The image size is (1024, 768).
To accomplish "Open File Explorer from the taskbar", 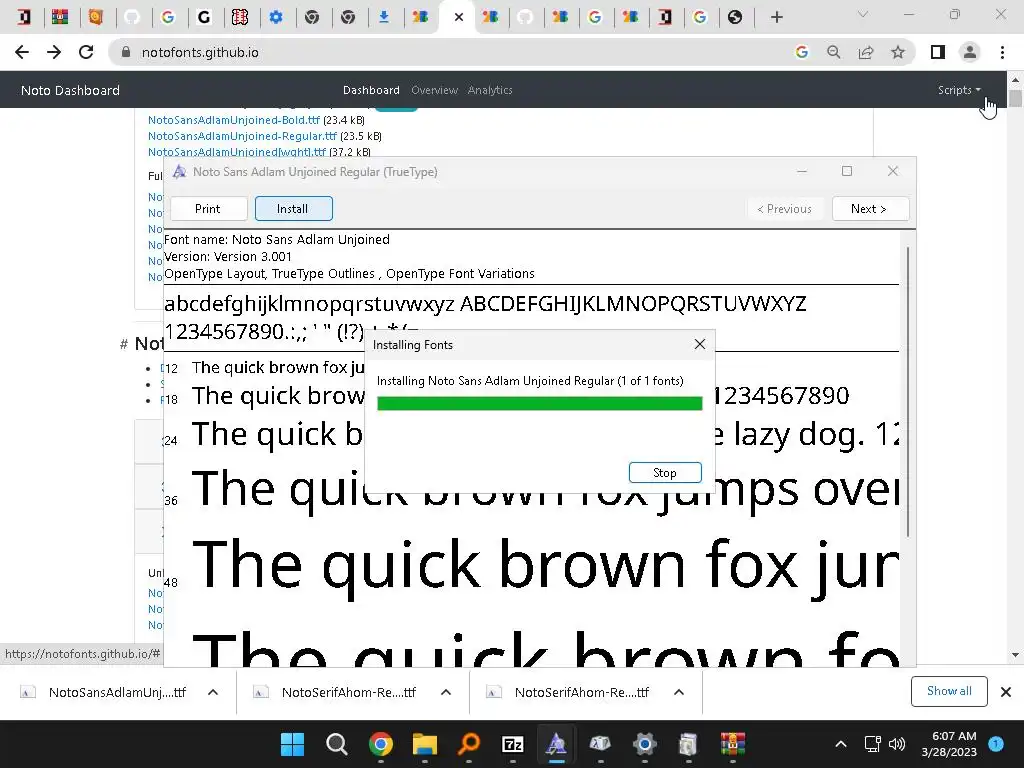I will (x=424, y=744).
